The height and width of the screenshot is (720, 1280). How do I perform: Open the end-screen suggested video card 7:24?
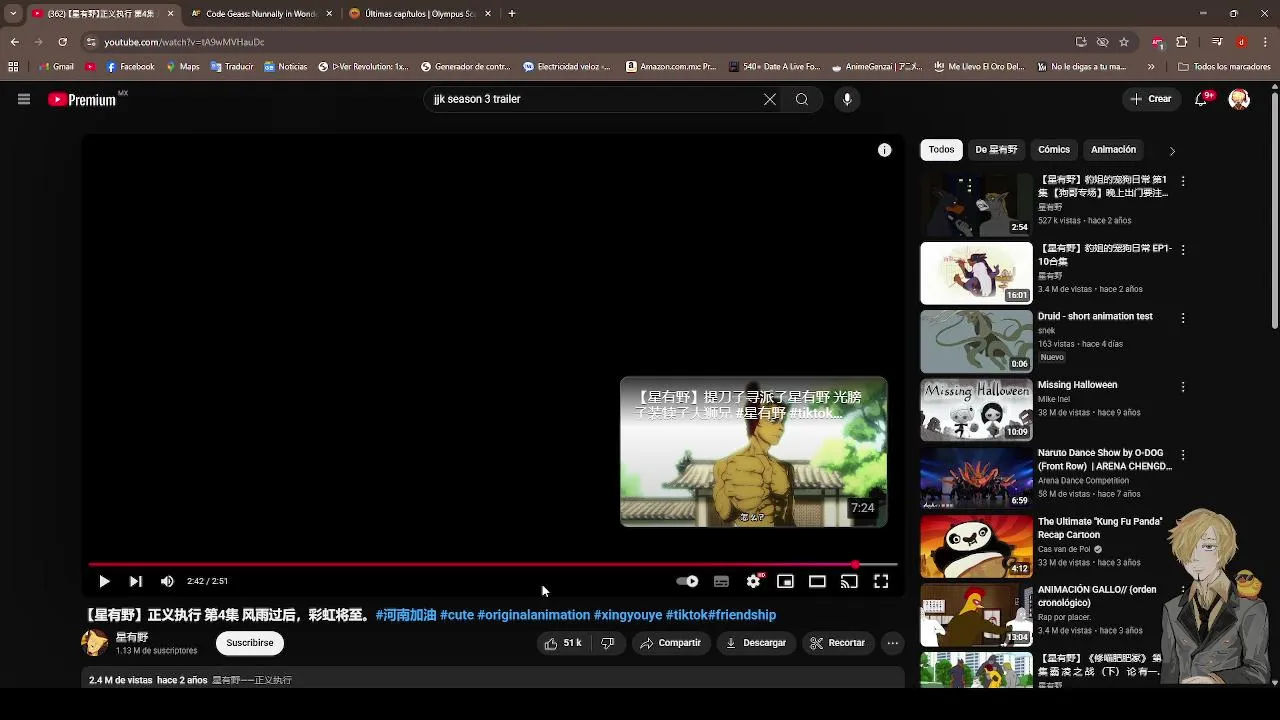click(753, 452)
